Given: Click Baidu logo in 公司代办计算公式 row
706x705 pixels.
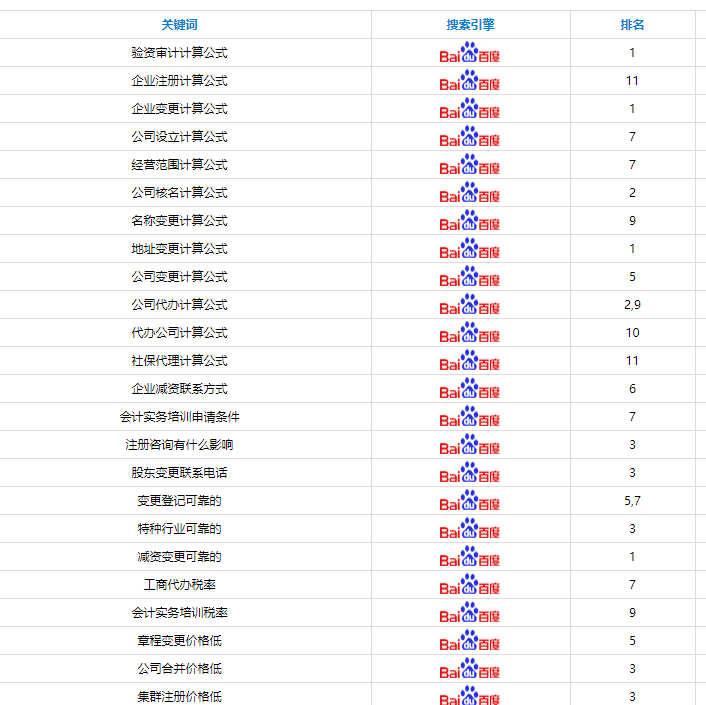Looking at the screenshot, I should point(470,304).
